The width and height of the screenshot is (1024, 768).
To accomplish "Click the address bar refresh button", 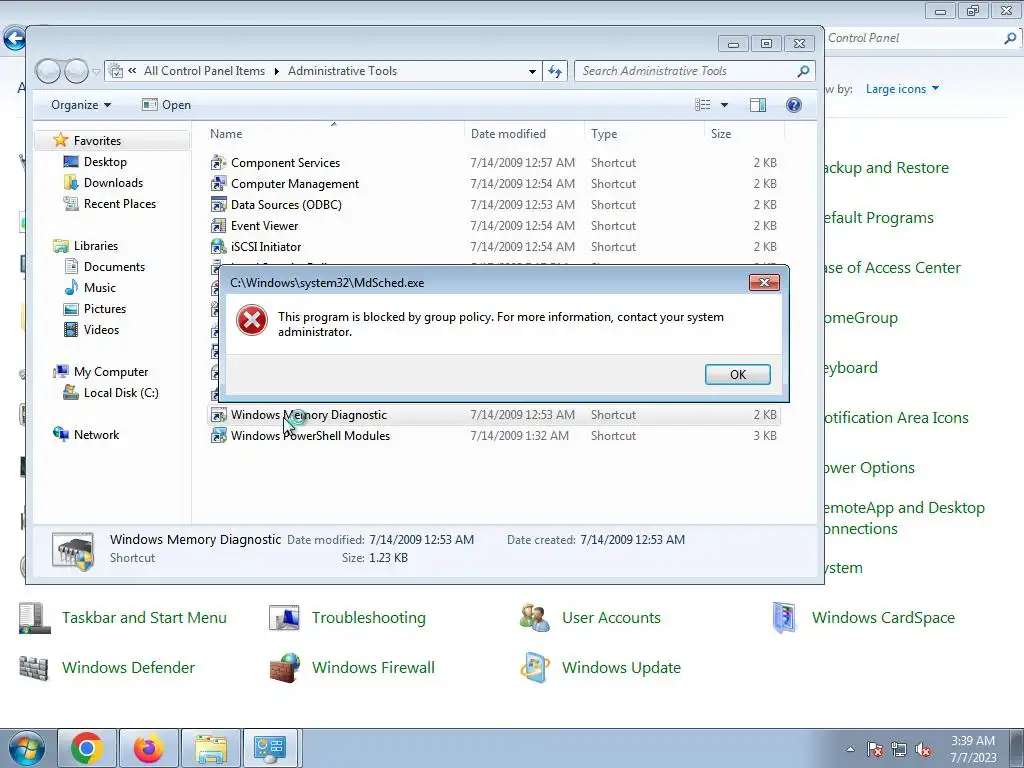I will pyautogui.click(x=555, y=71).
